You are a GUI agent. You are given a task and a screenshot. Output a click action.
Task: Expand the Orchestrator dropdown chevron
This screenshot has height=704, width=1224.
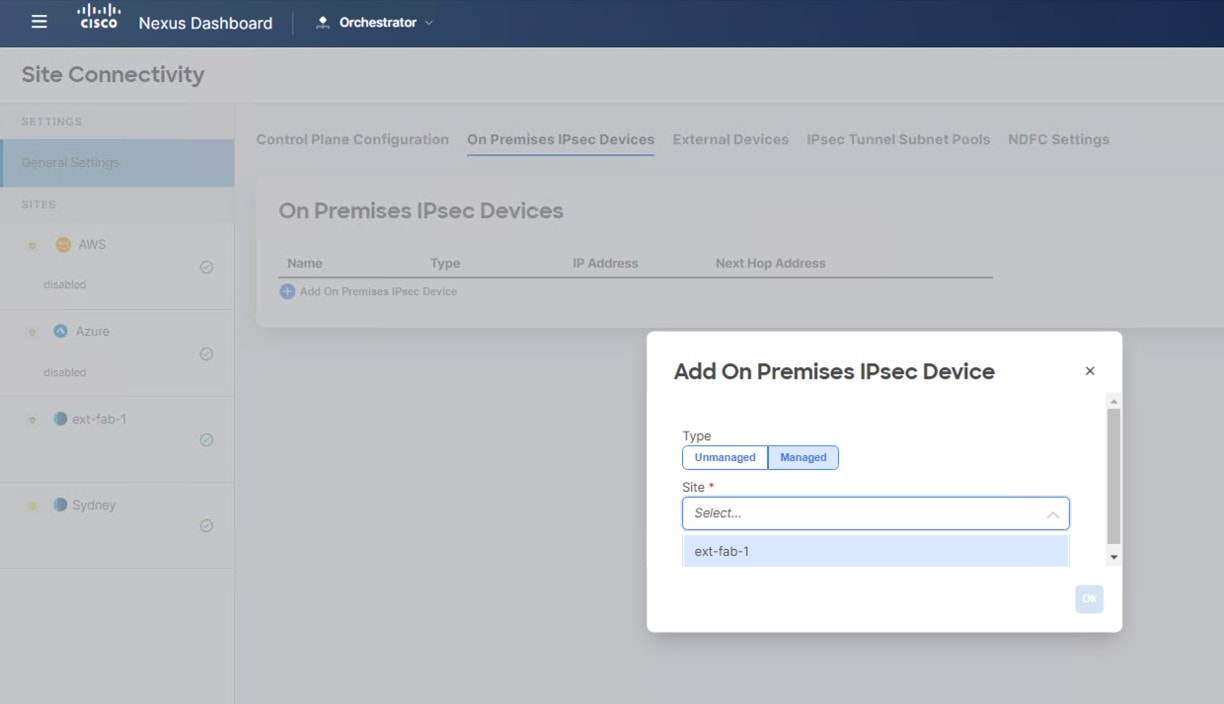pyautogui.click(x=429, y=22)
